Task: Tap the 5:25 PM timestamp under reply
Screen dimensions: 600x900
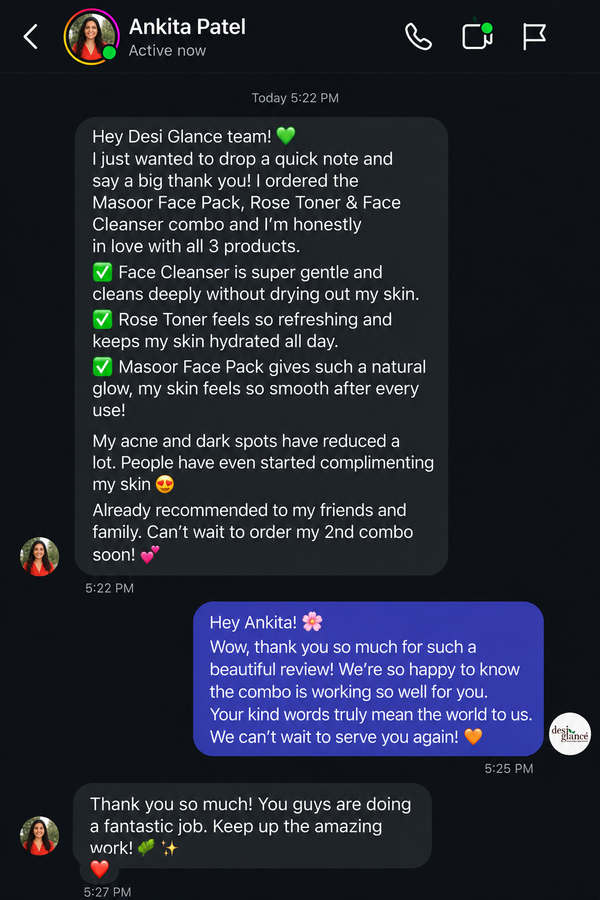Action: tap(509, 768)
